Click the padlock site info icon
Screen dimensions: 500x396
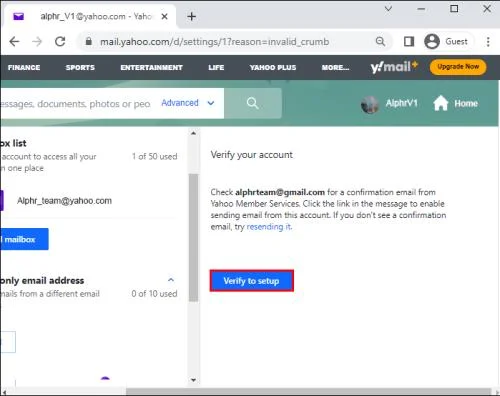tap(88, 41)
